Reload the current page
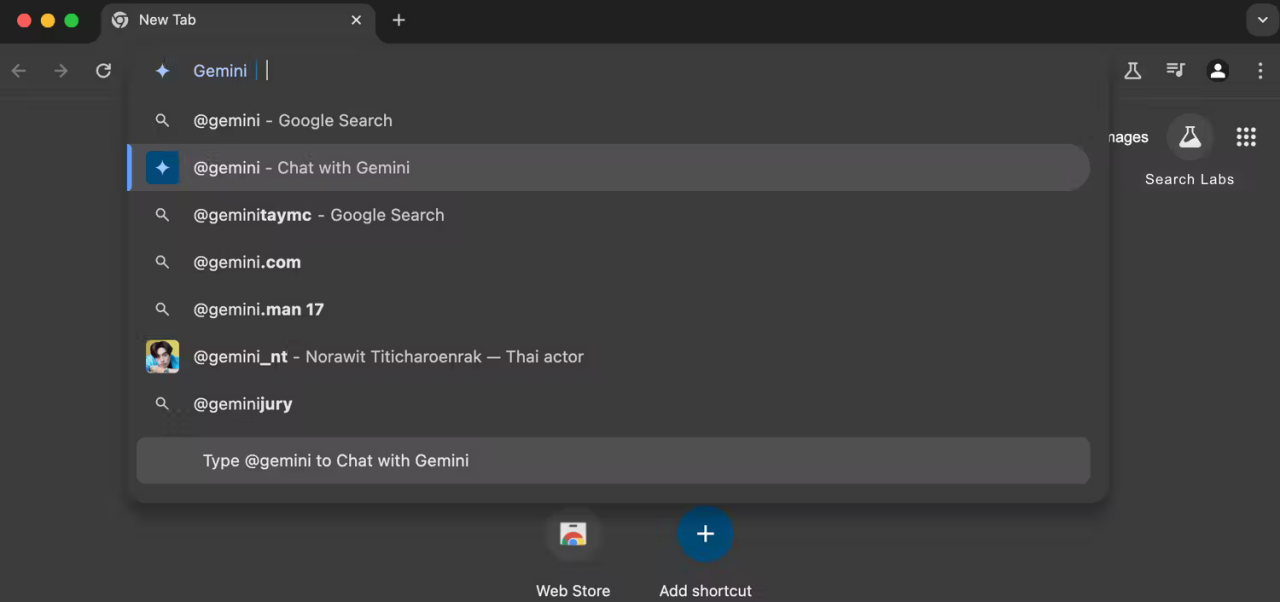 point(103,70)
